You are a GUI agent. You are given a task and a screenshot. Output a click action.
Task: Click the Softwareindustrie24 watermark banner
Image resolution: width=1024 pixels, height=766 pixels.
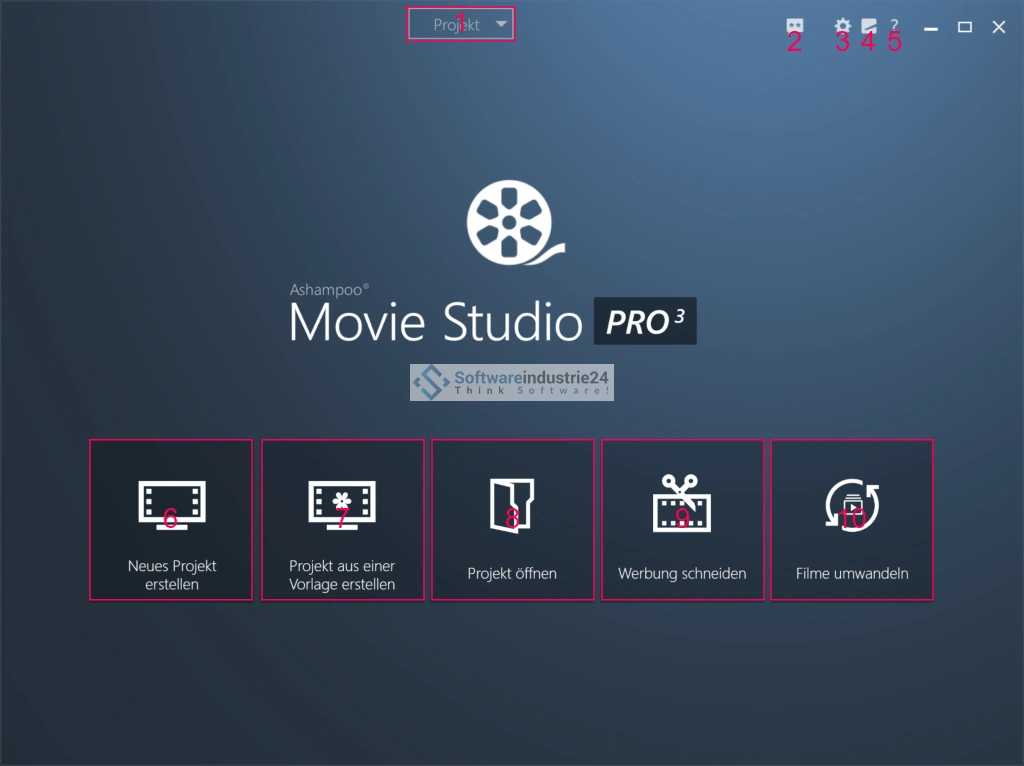click(512, 382)
